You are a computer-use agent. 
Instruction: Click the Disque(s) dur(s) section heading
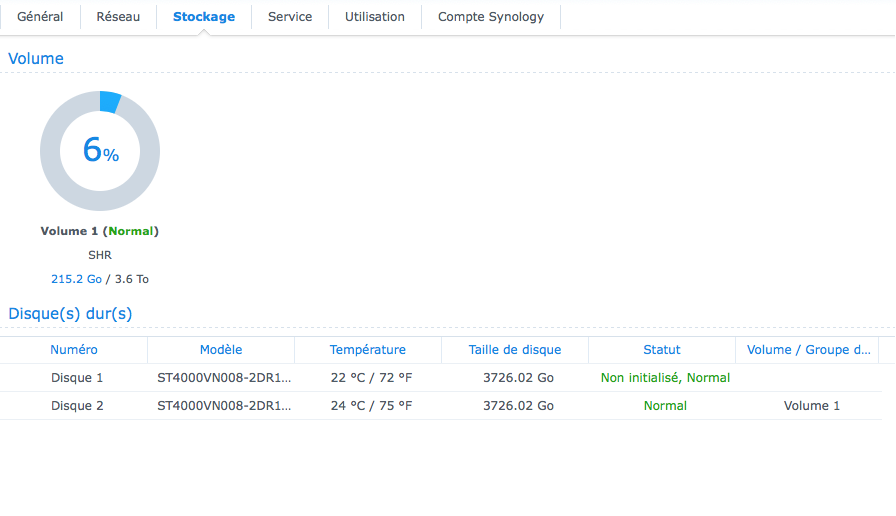[x=70, y=314]
